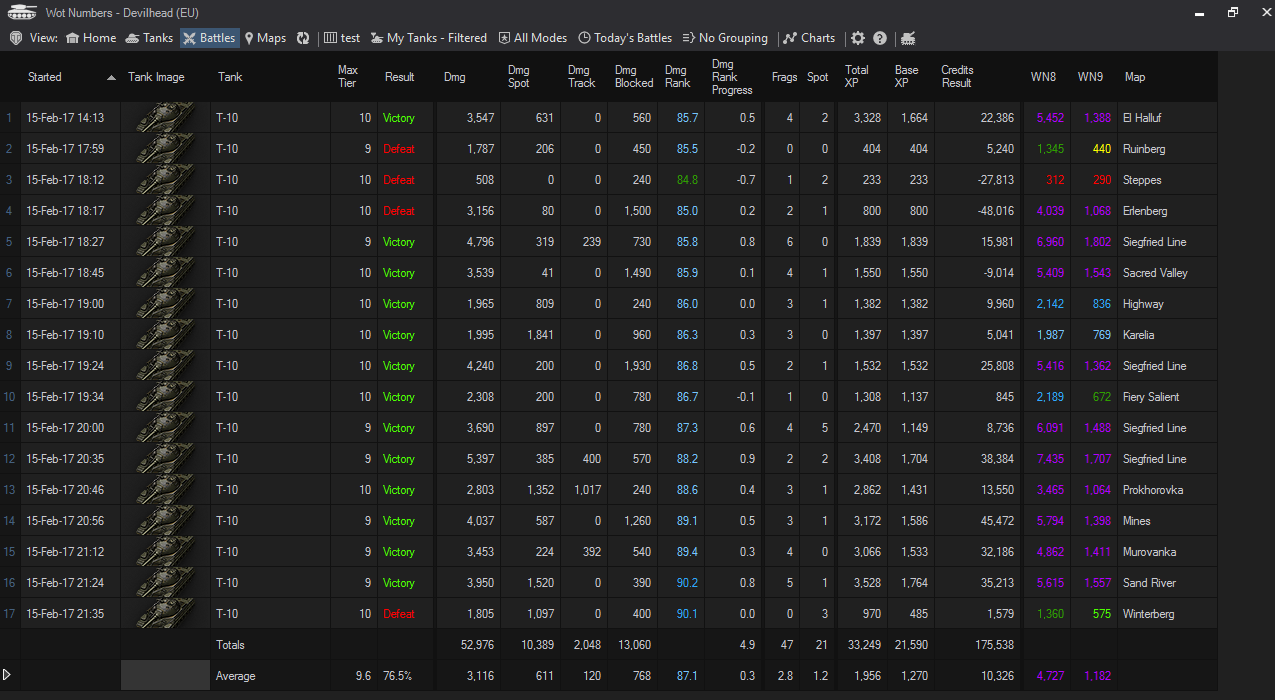Viewport: 1275px width, 700px height.
Task: Open the All Modes battle mode filter
Action: [x=532, y=38]
